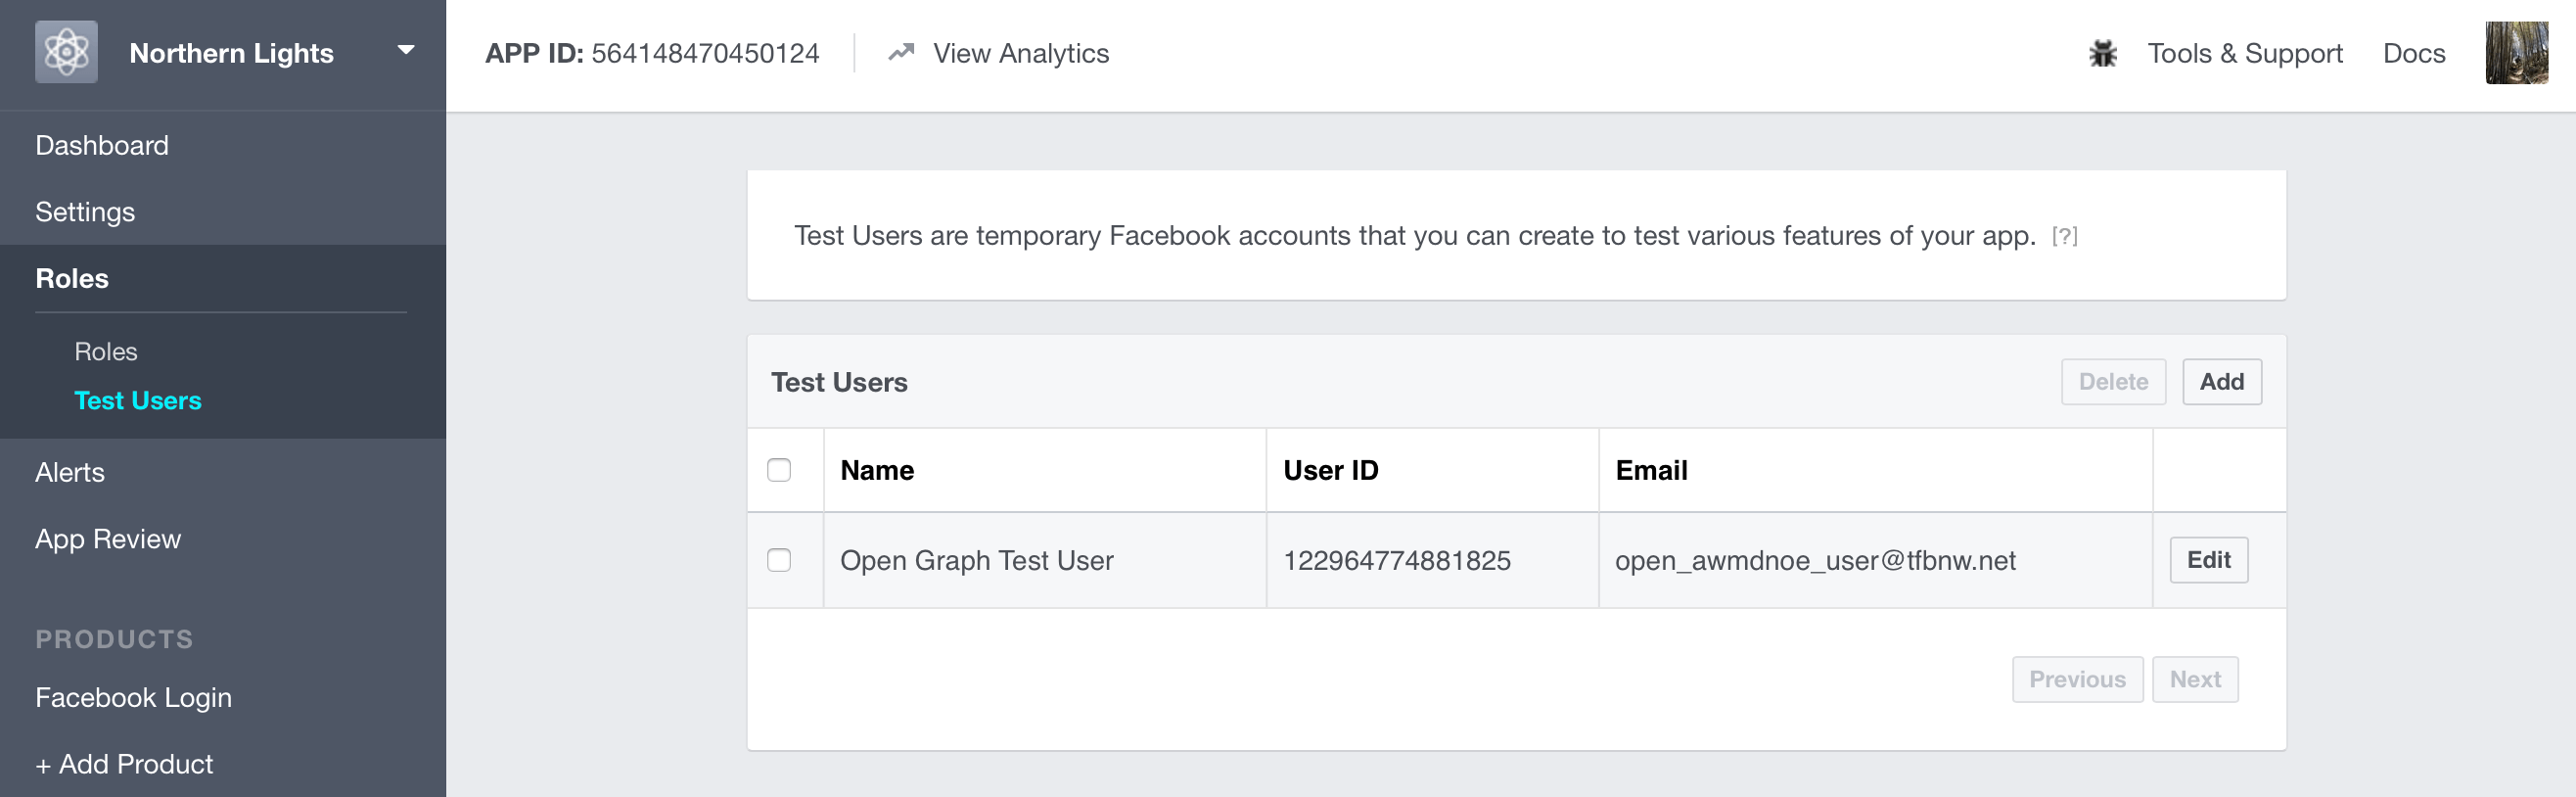Click Edit for Open Graph Test User
The image size is (2576, 797).
(2208, 560)
